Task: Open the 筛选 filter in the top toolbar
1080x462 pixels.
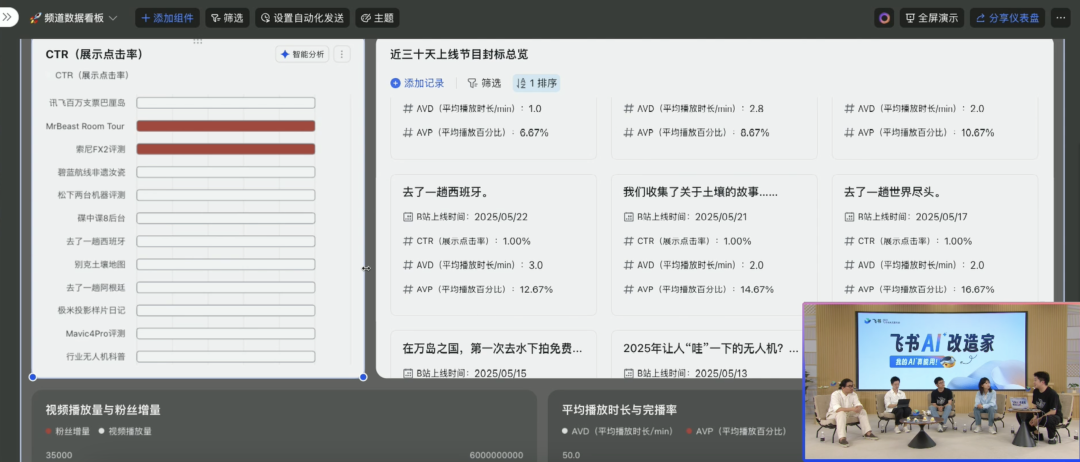Action: pos(227,18)
